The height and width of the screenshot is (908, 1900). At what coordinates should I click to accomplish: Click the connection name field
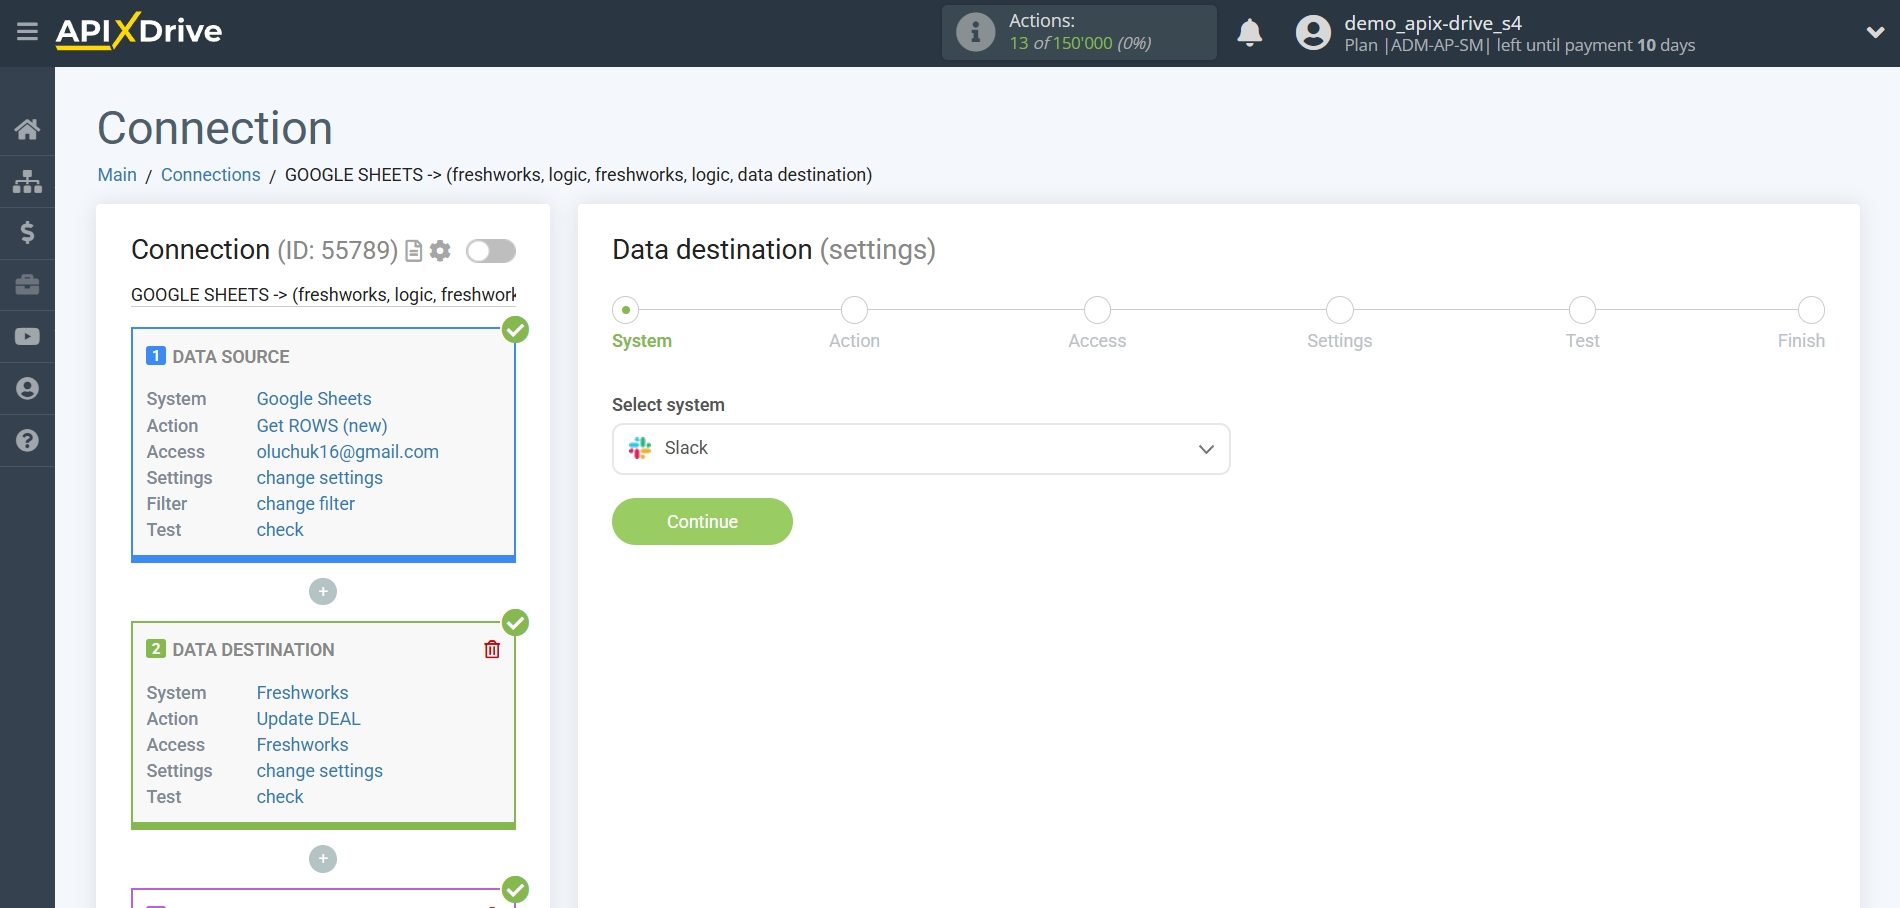click(323, 295)
